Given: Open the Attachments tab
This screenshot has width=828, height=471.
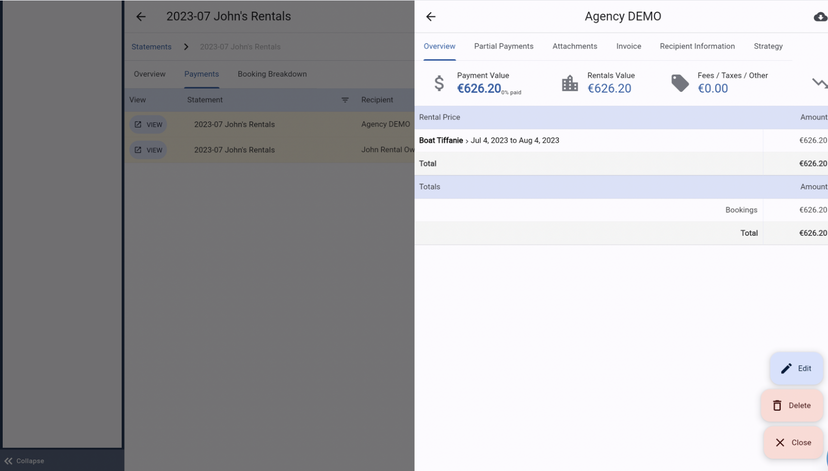Looking at the screenshot, I should 575,46.
